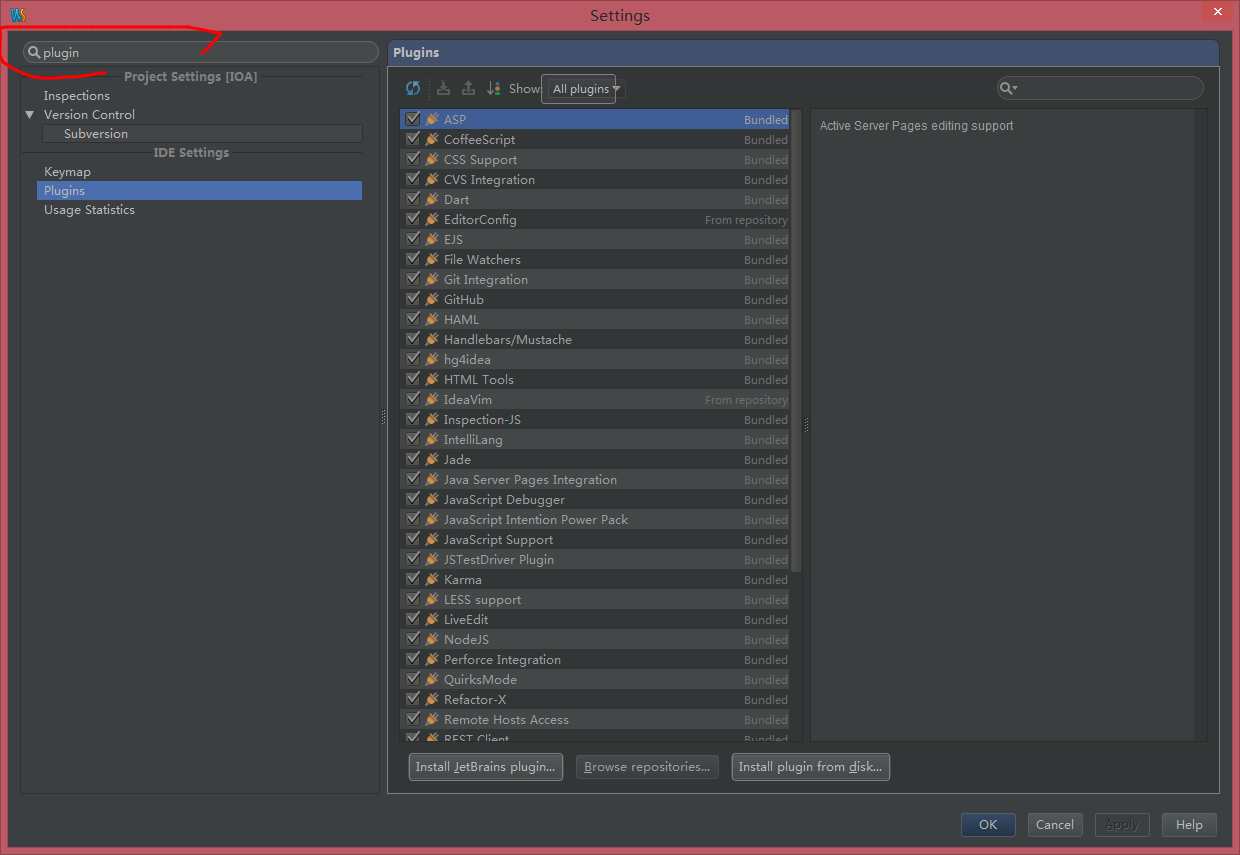Open the Keymap settings page

(x=67, y=172)
